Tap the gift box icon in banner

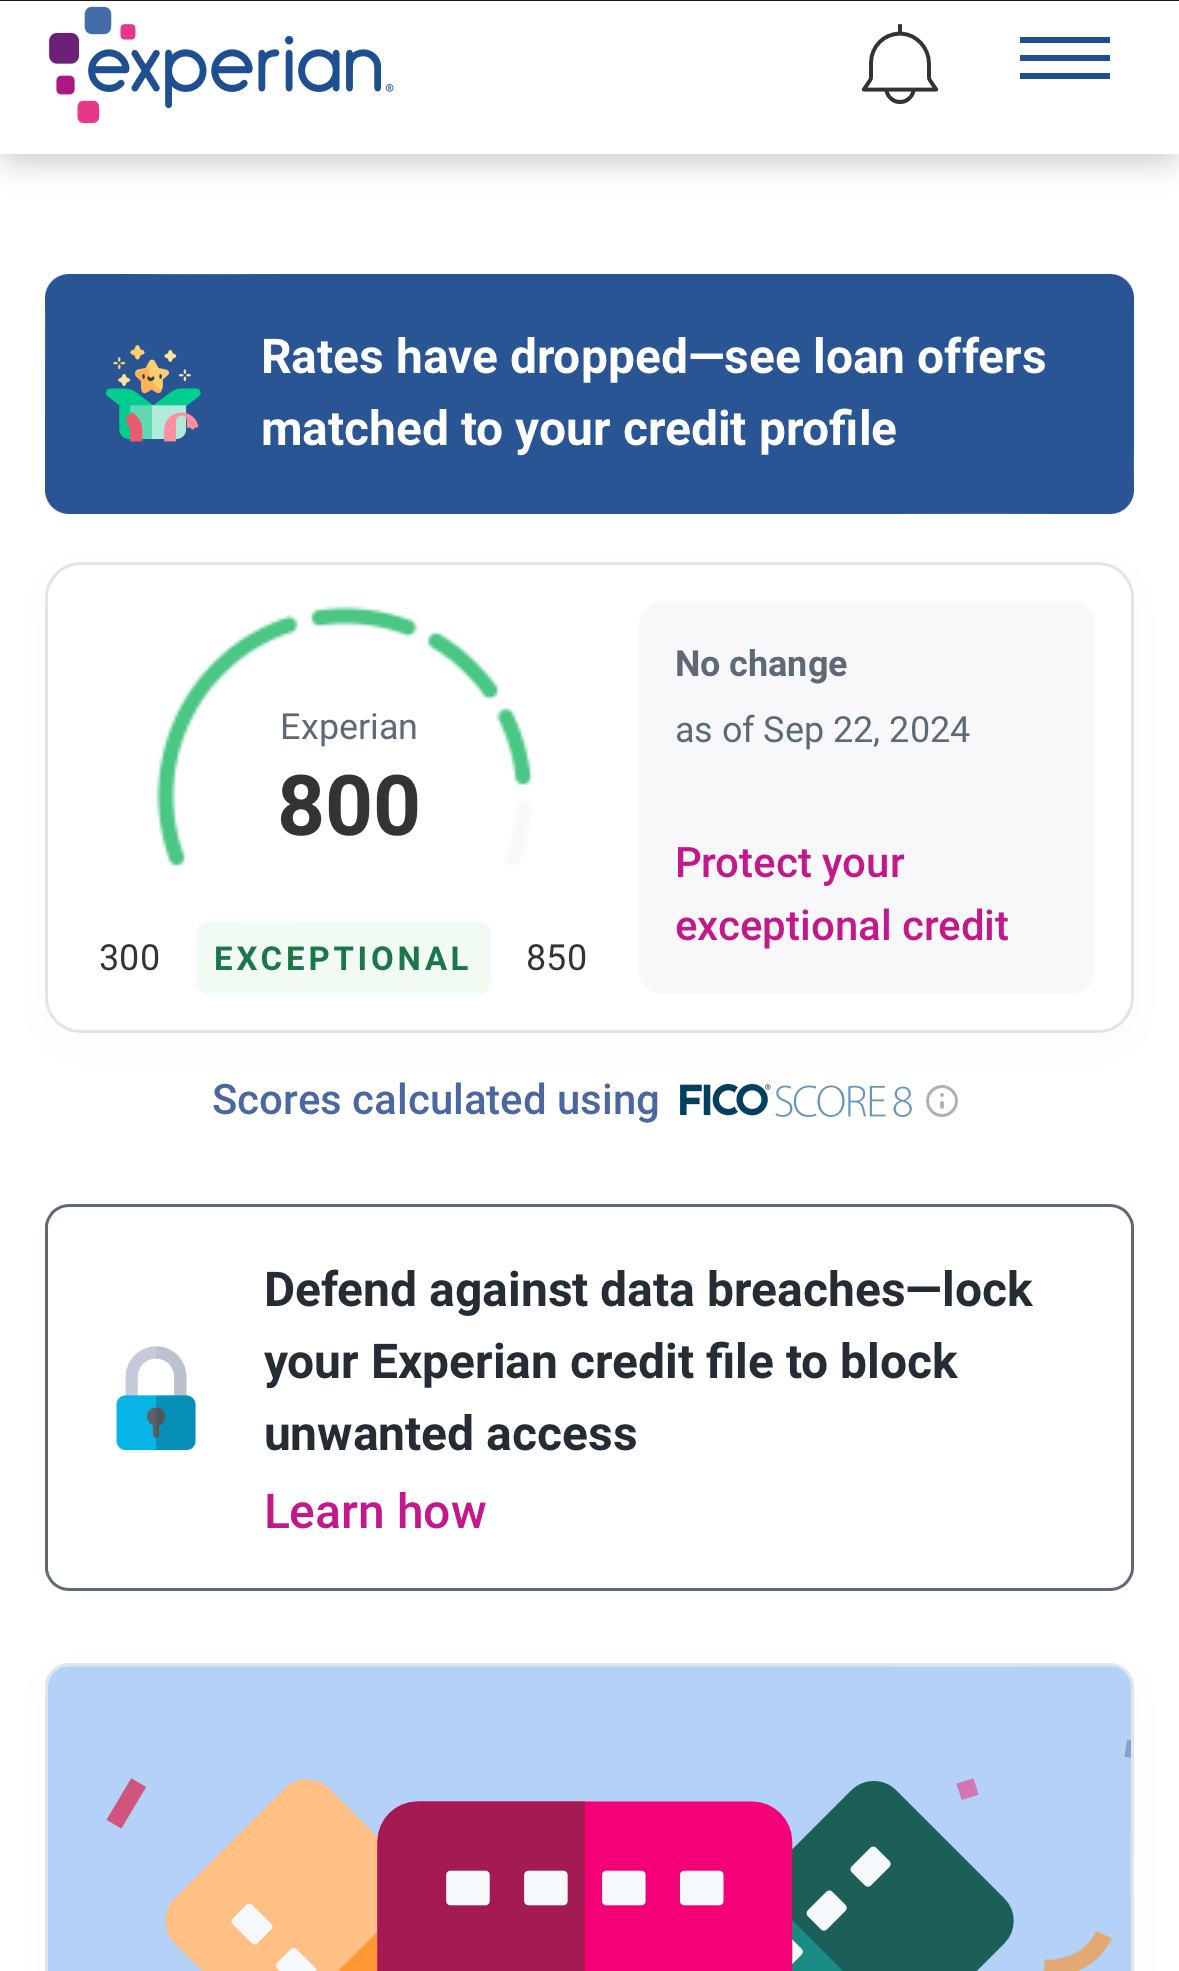point(153,395)
